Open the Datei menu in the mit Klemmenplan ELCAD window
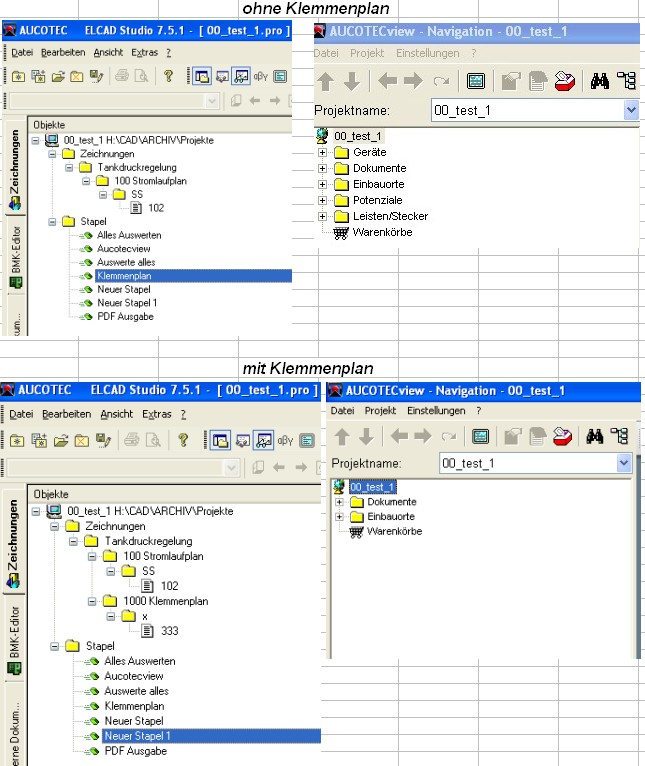645x766 pixels. pyautogui.click(x=21, y=414)
